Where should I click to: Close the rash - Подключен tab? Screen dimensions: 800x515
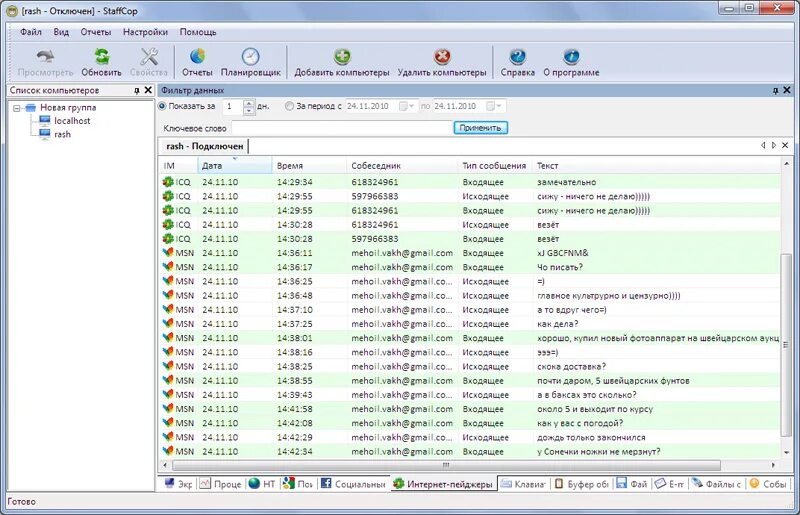tap(785, 145)
